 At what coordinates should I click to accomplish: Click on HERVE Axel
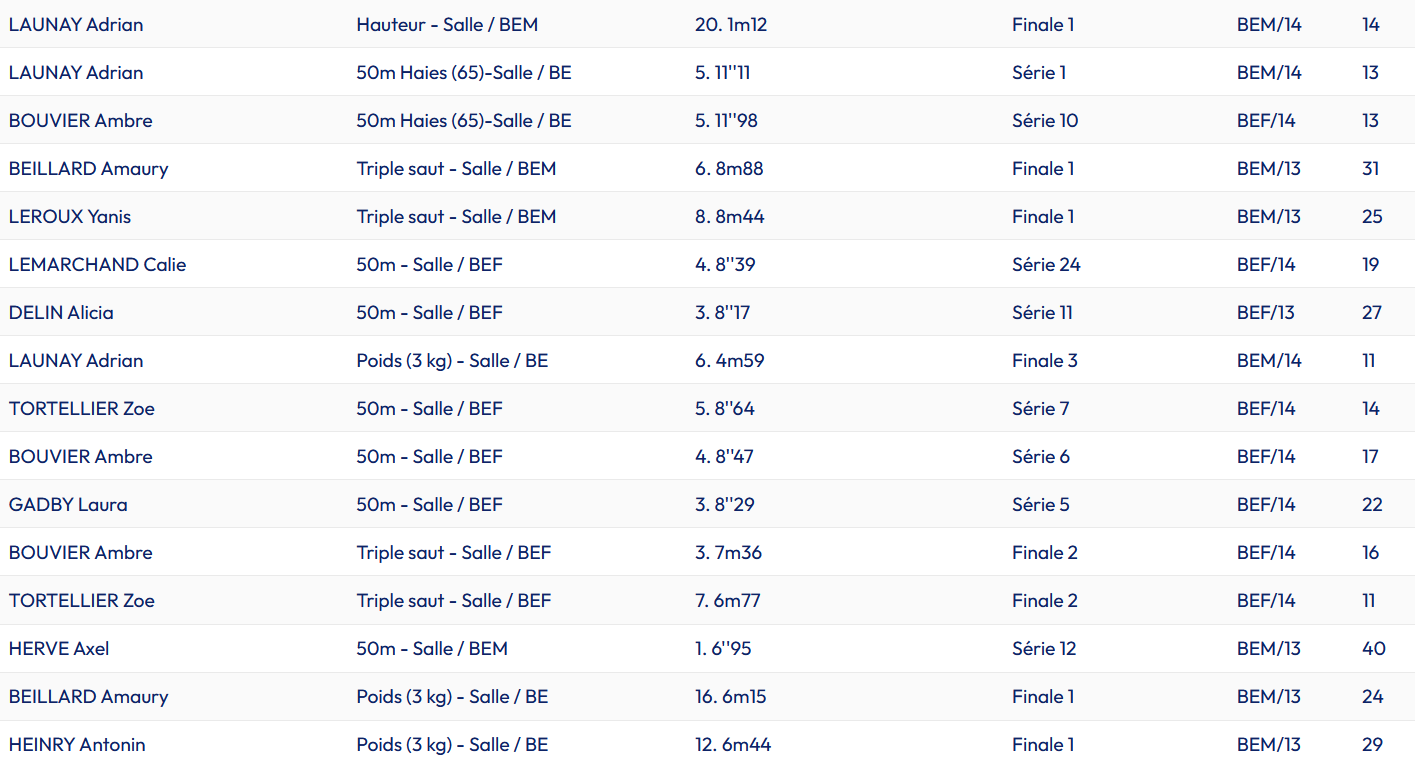(59, 649)
